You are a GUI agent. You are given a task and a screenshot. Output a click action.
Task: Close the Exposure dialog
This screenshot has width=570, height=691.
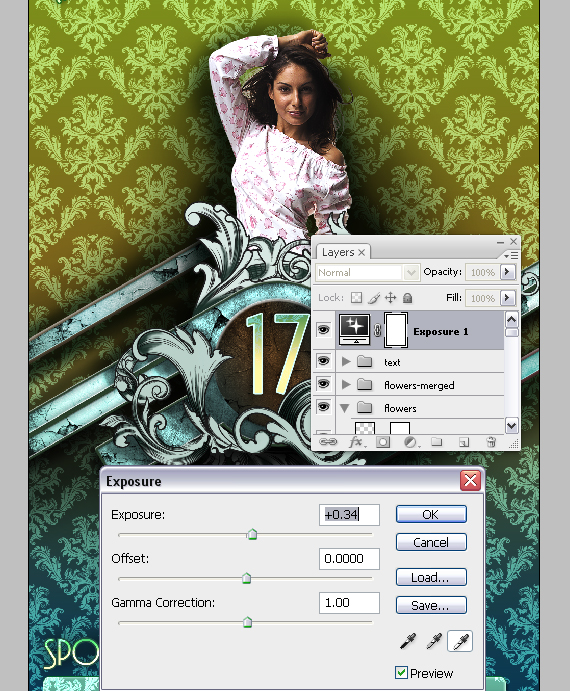point(470,480)
